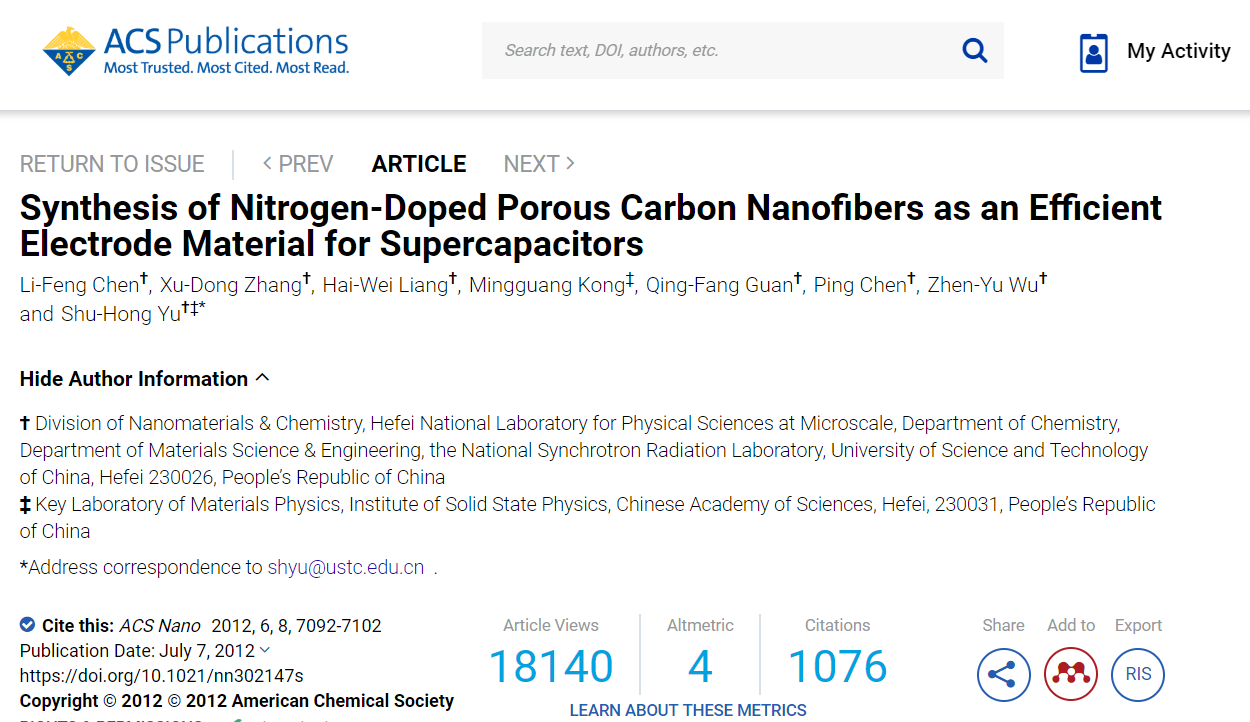Go to the NEXT article
This screenshot has width=1250, height=722.
(540, 164)
